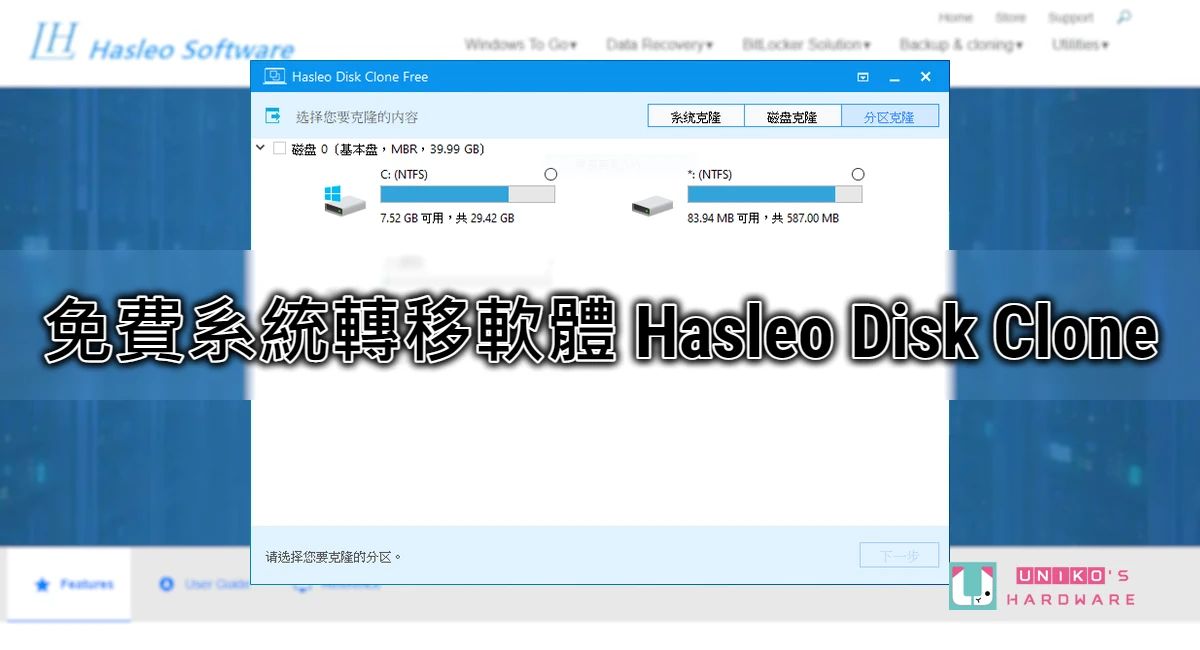Screen dimensions: 1200x650
Task: Open the Windows To Go menu on webpage
Action: 520,45
